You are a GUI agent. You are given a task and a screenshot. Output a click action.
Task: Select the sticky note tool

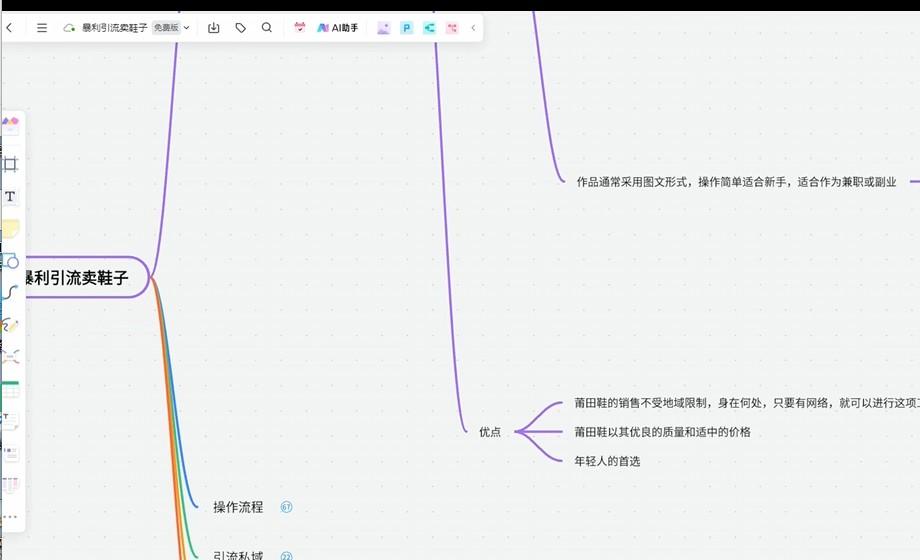click(x=10, y=229)
